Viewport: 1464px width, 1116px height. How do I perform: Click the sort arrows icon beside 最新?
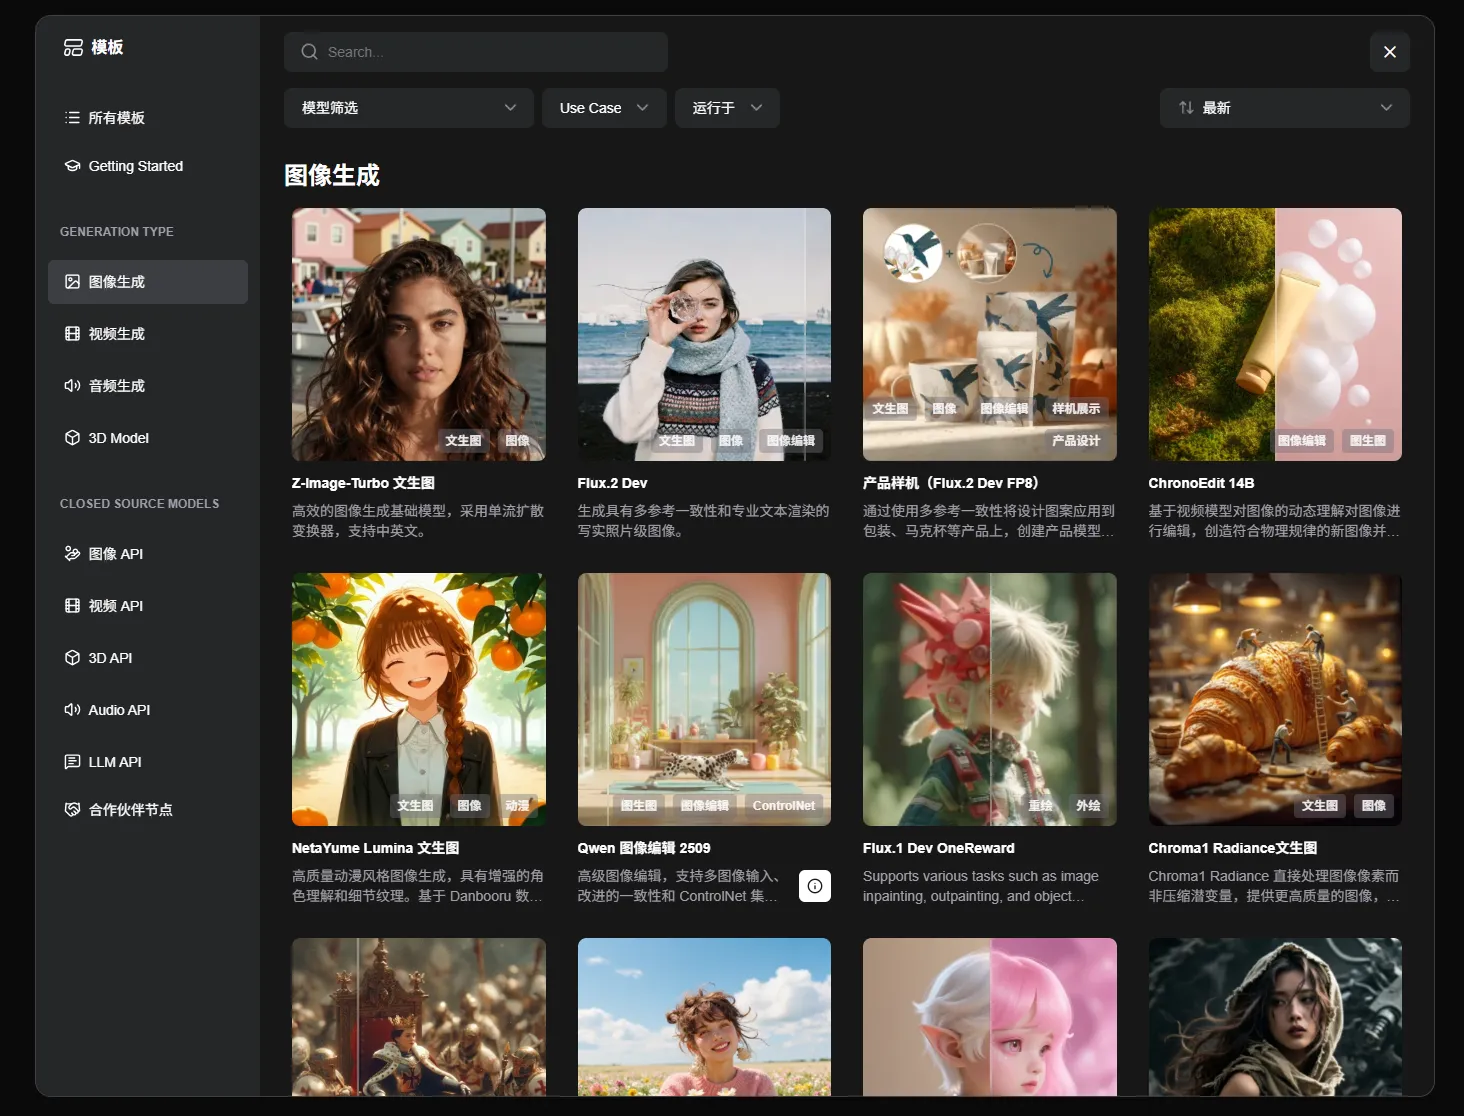click(x=1186, y=108)
